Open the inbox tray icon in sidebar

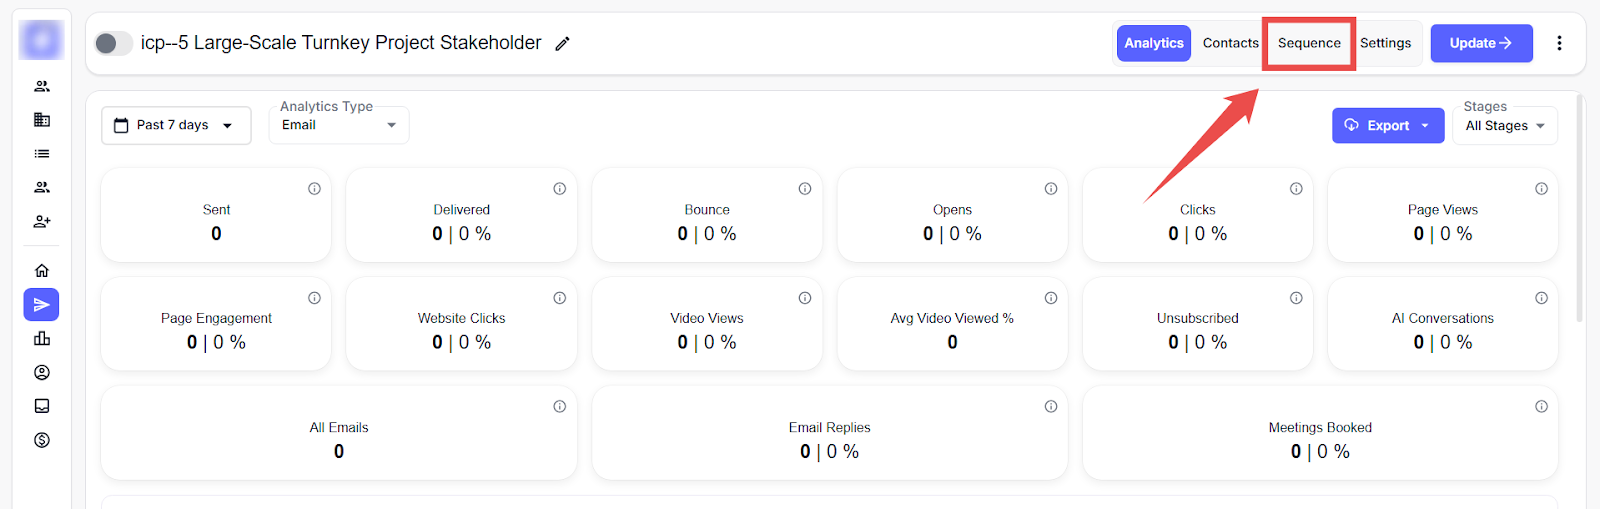[x=42, y=406]
